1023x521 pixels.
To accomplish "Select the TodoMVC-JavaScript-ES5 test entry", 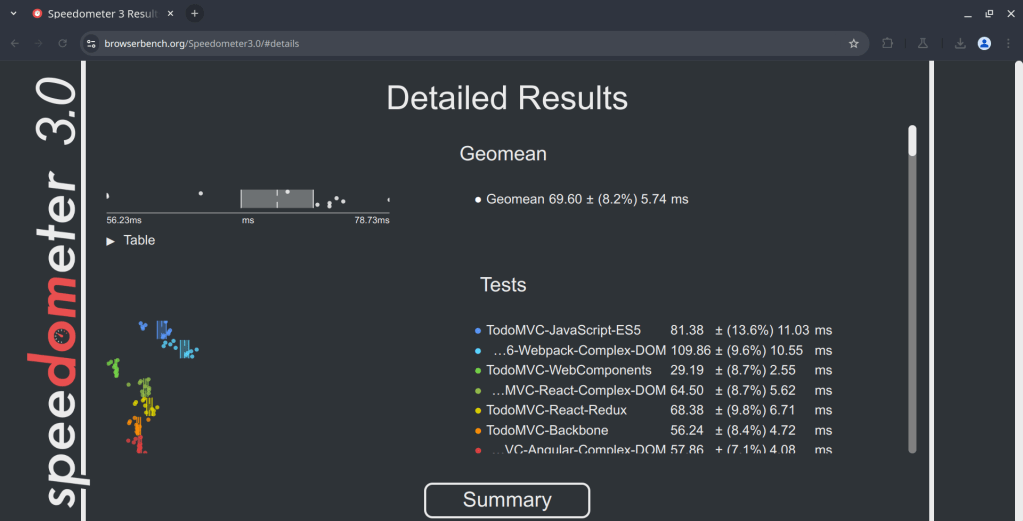I will pyautogui.click(x=563, y=330).
